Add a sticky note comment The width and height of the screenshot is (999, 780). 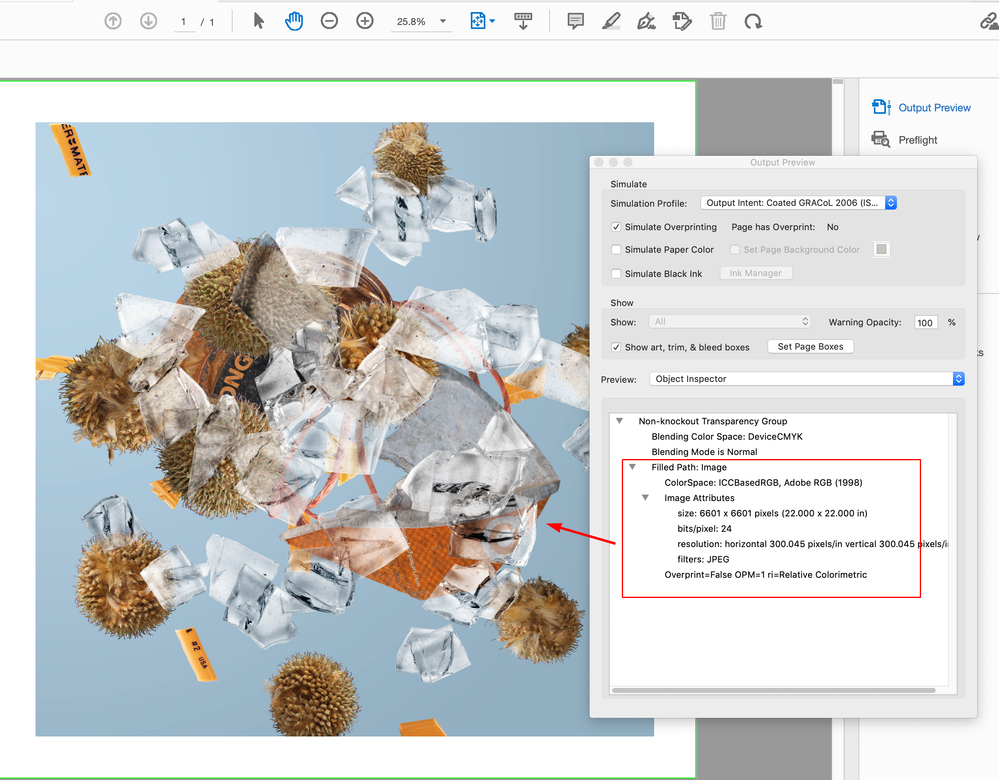(x=576, y=21)
